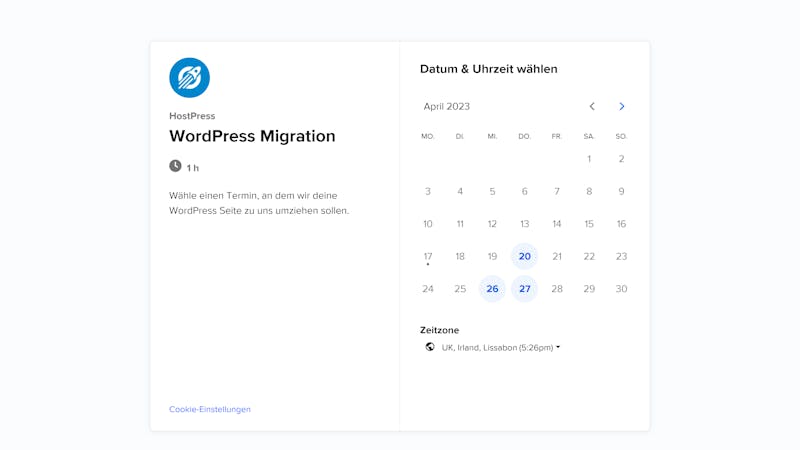Click date 28 in the calendar
Viewport: 800px width, 450px height.
tap(557, 289)
